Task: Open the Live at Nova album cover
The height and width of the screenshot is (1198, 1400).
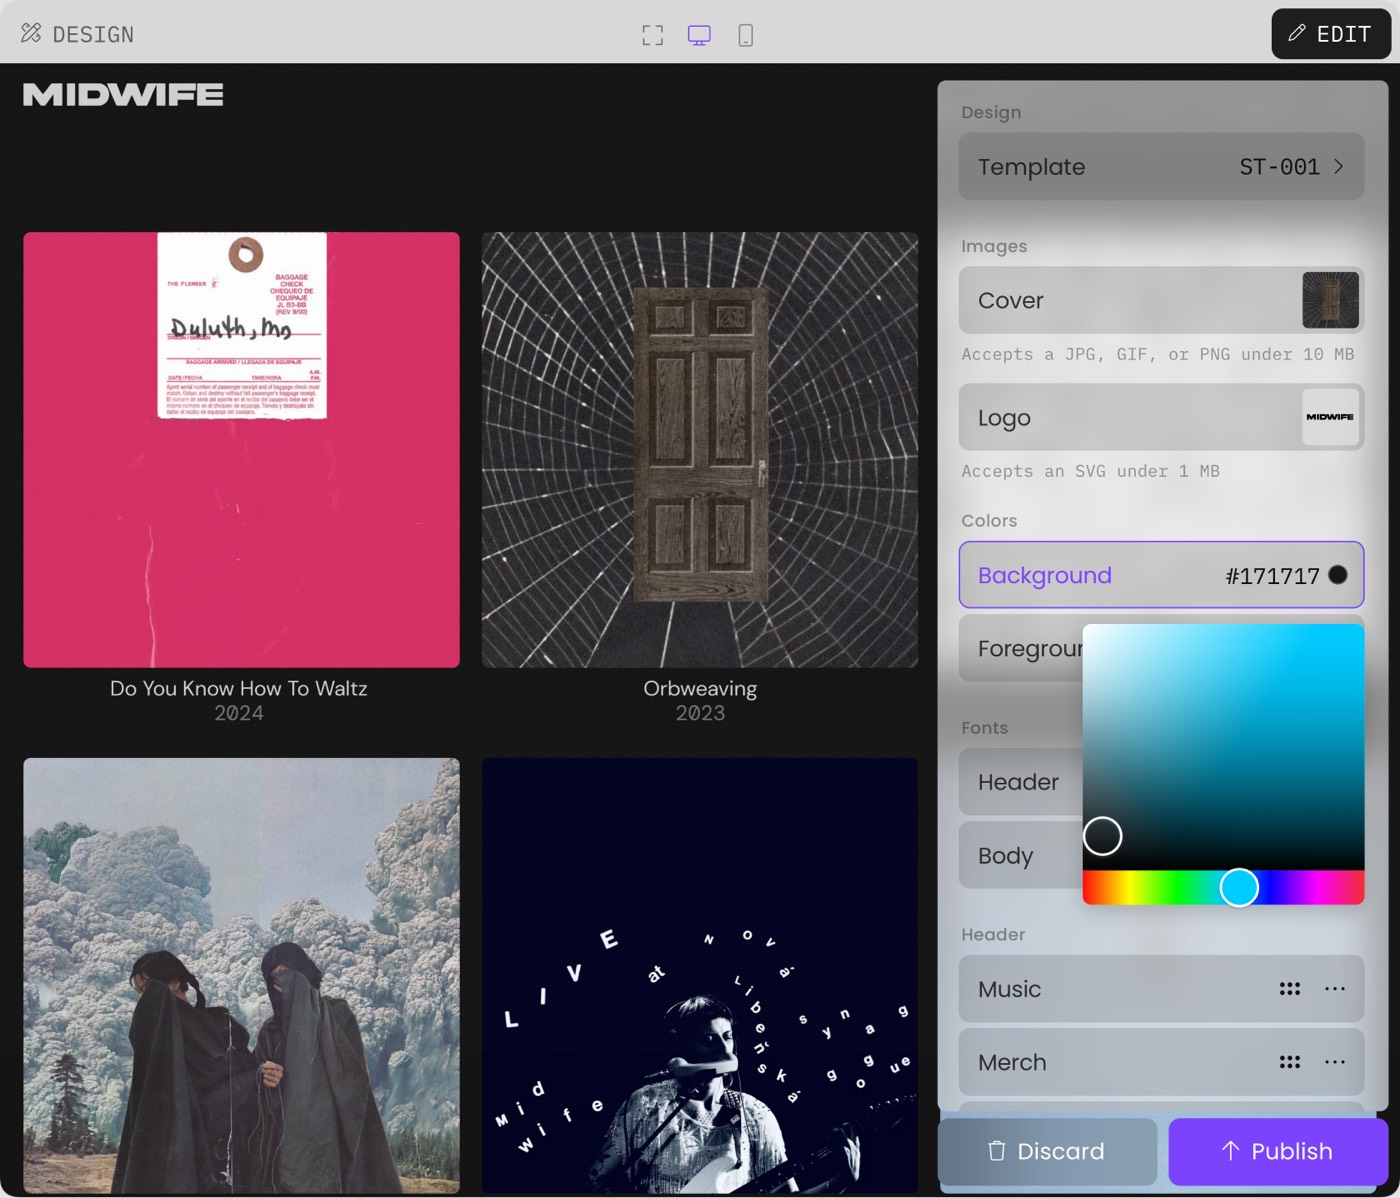Action: pyautogui.click(x=700, y=976)
